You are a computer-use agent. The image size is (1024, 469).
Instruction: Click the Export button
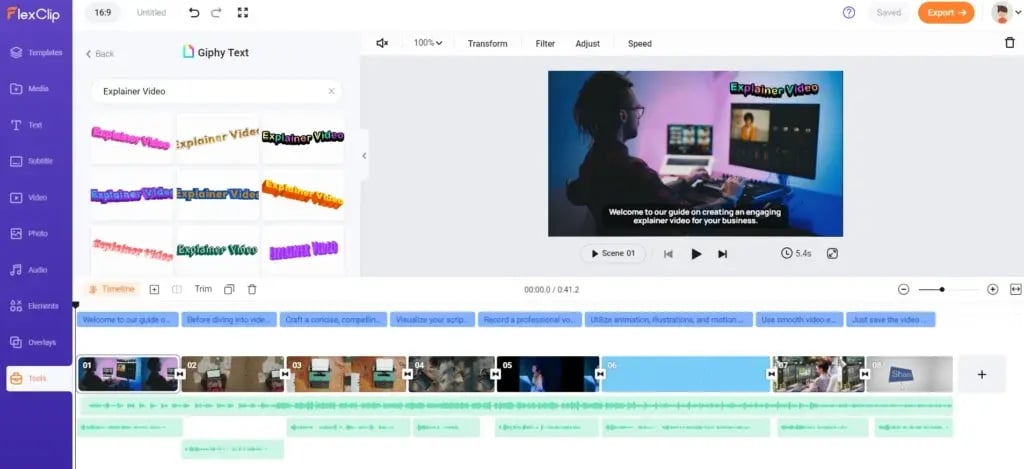(946, 13)
